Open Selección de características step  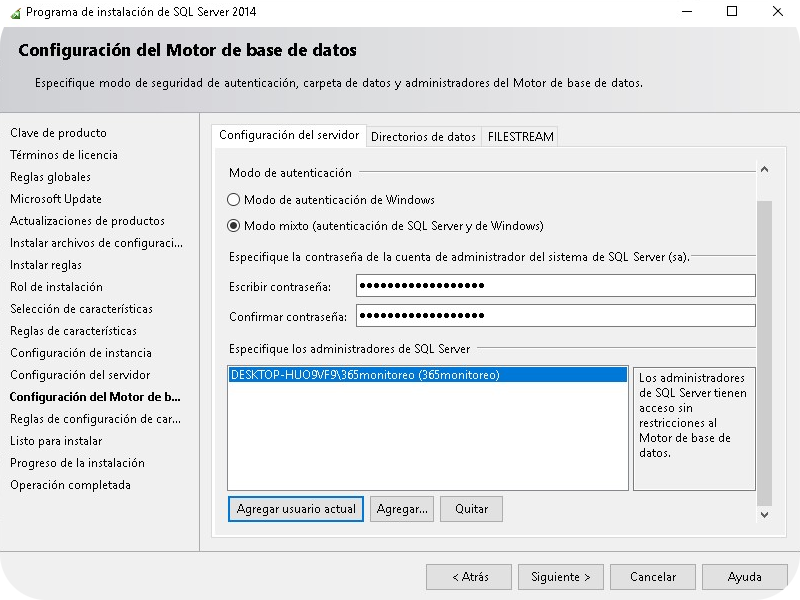[82, 309]
